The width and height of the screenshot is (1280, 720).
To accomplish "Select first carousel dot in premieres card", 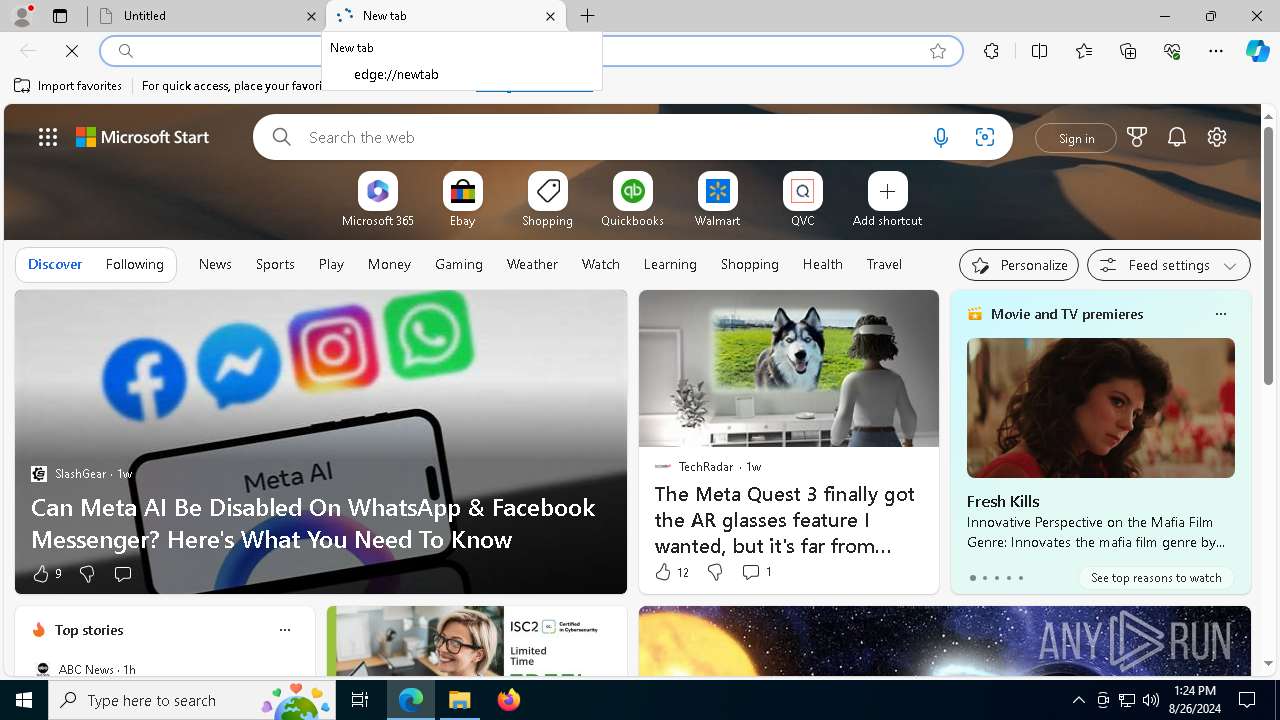I will pyautogui.click(x=973, y=578).
